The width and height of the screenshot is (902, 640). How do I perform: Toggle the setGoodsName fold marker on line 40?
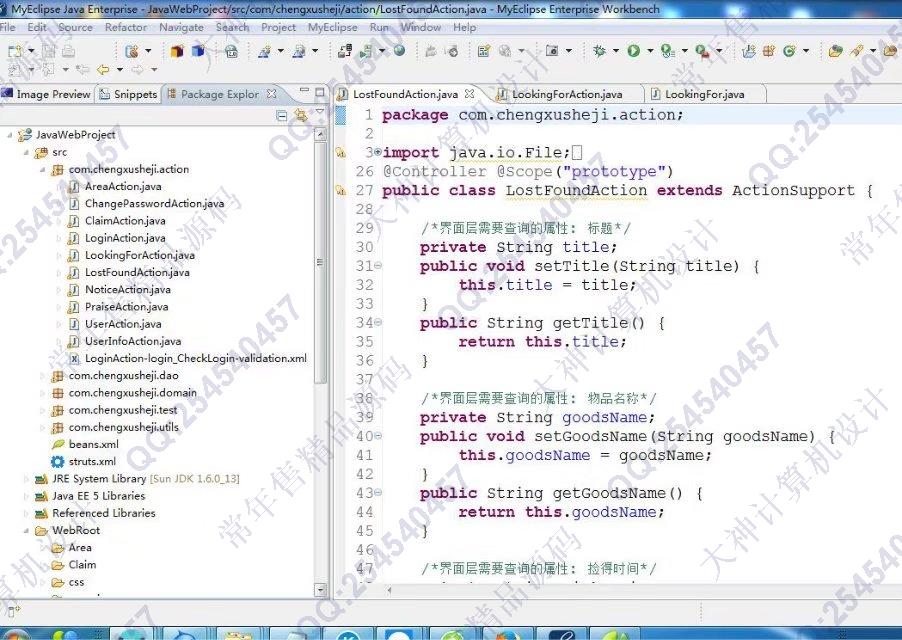tap(378, 436)
